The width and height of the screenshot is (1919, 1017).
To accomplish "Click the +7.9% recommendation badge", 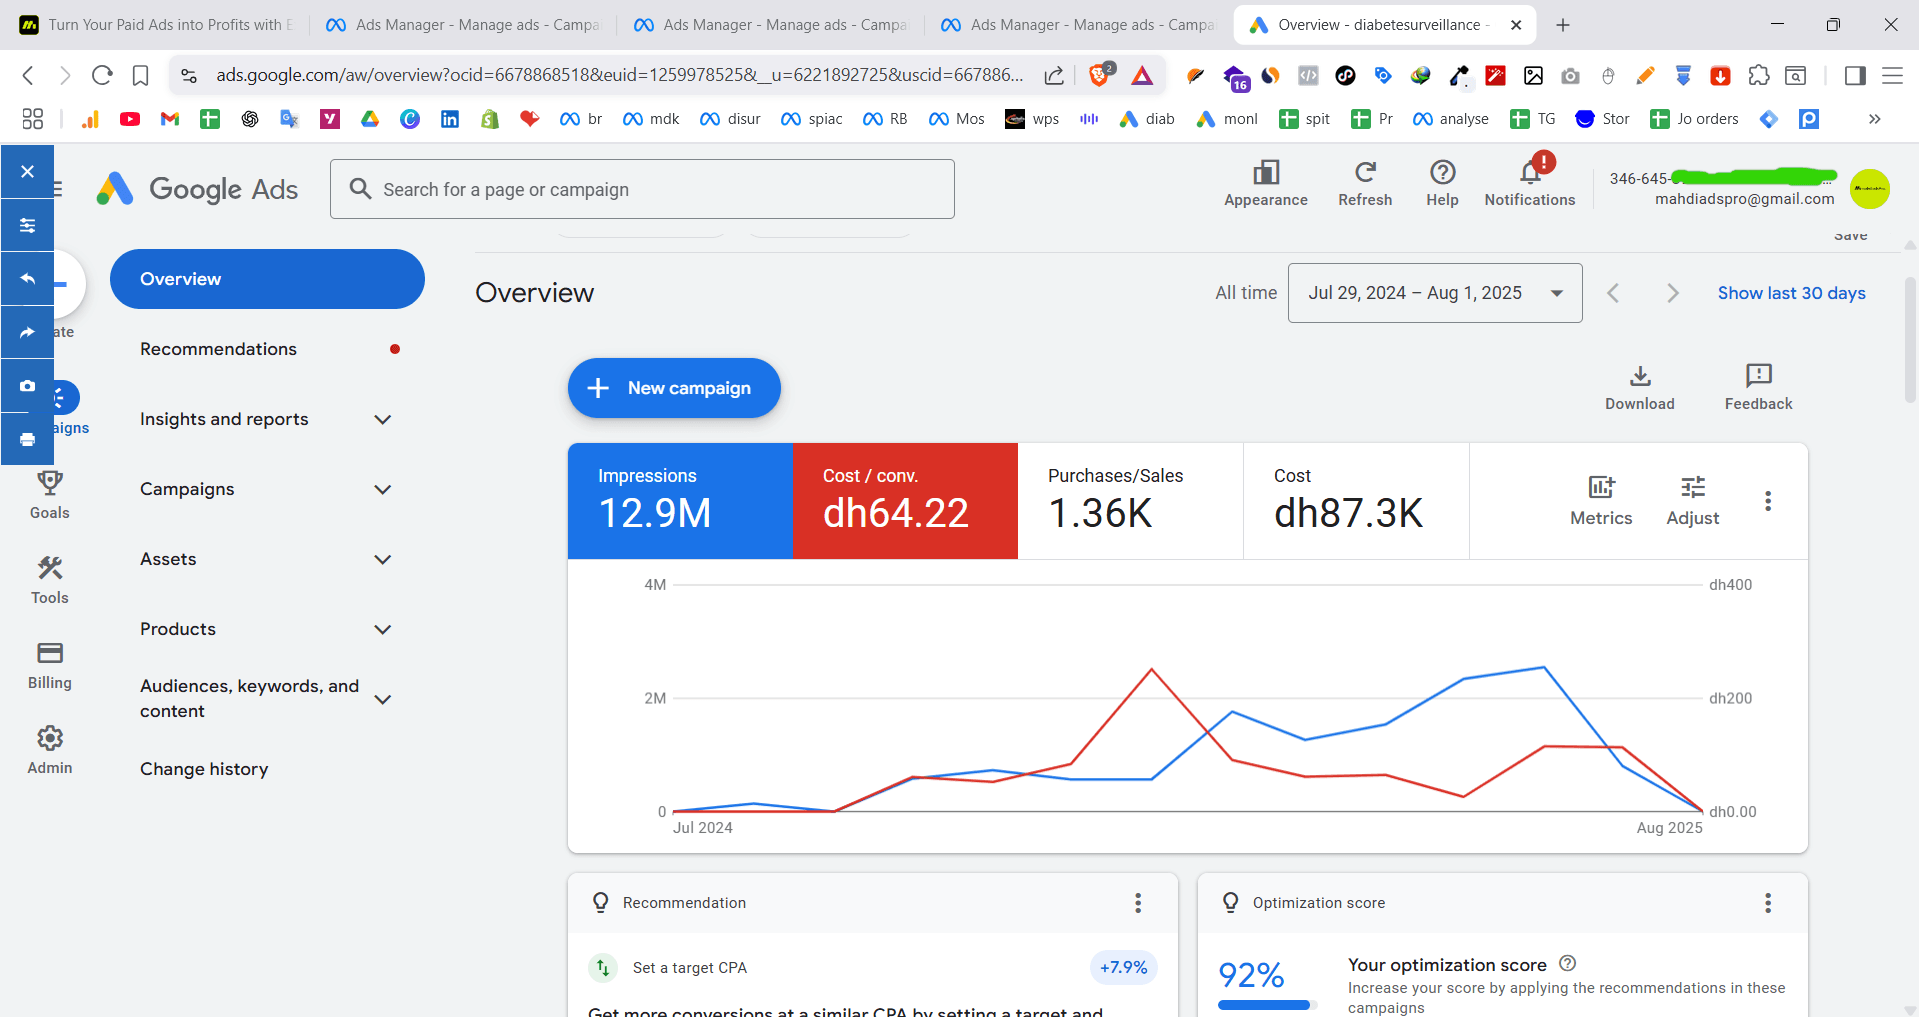I will pos(1123,967).
